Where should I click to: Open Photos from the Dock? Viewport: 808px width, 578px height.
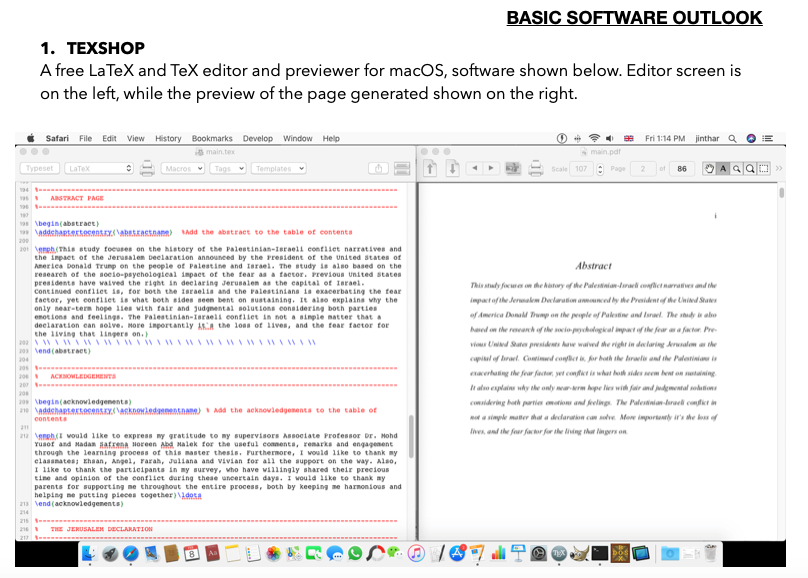coord(273,554)
